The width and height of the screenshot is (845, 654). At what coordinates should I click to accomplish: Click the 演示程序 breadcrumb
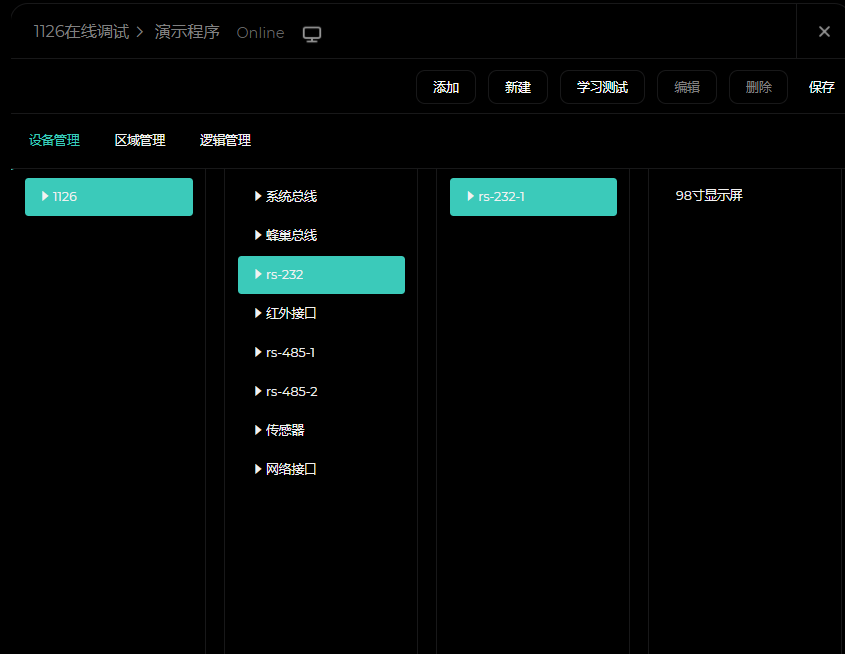(x=187, y=32)
